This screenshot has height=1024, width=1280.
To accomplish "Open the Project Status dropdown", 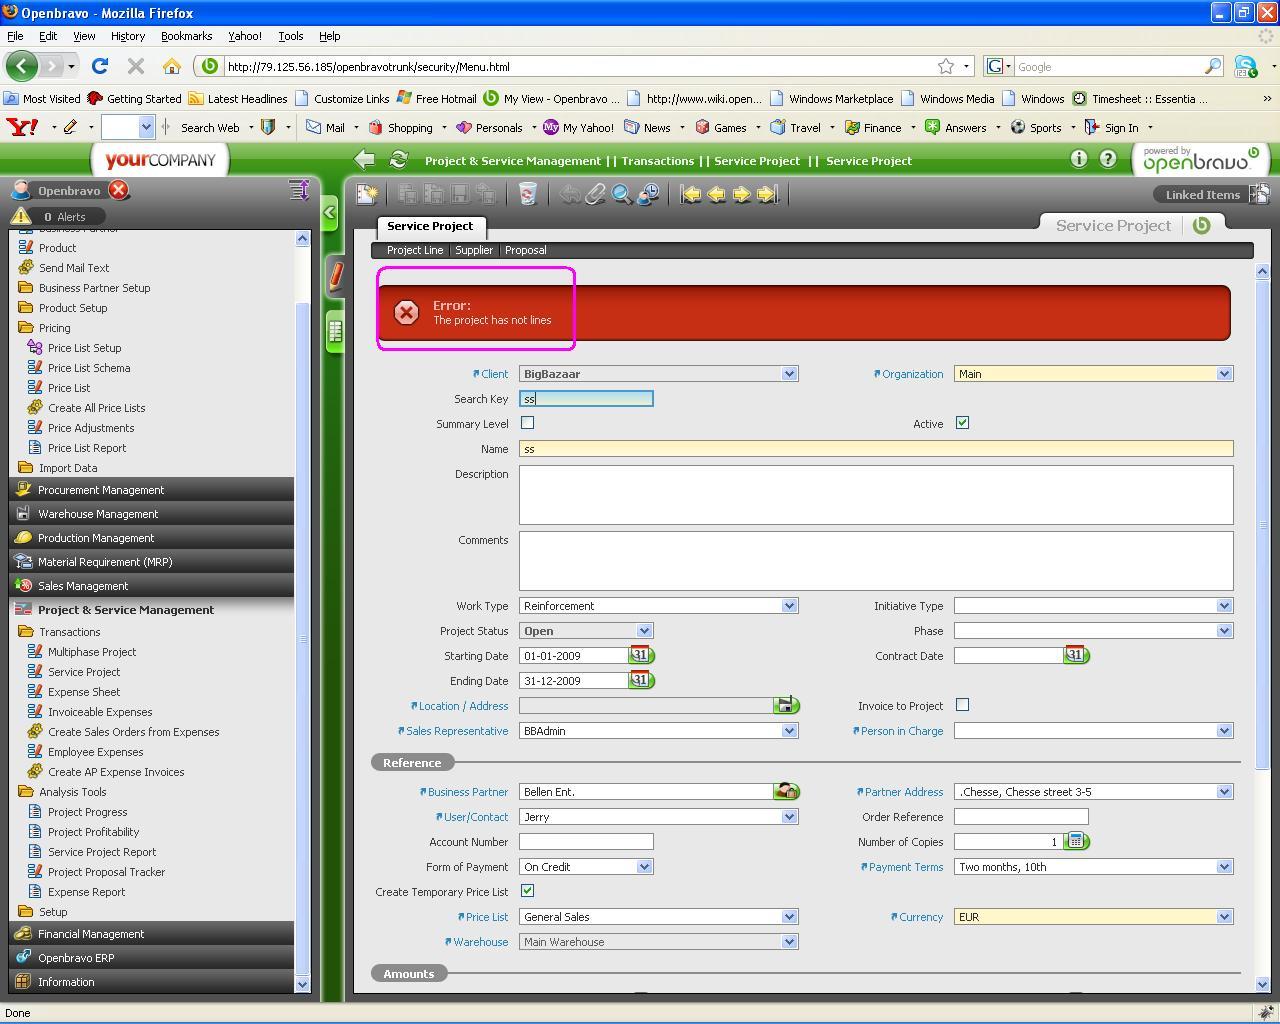I will click(644, 631).
